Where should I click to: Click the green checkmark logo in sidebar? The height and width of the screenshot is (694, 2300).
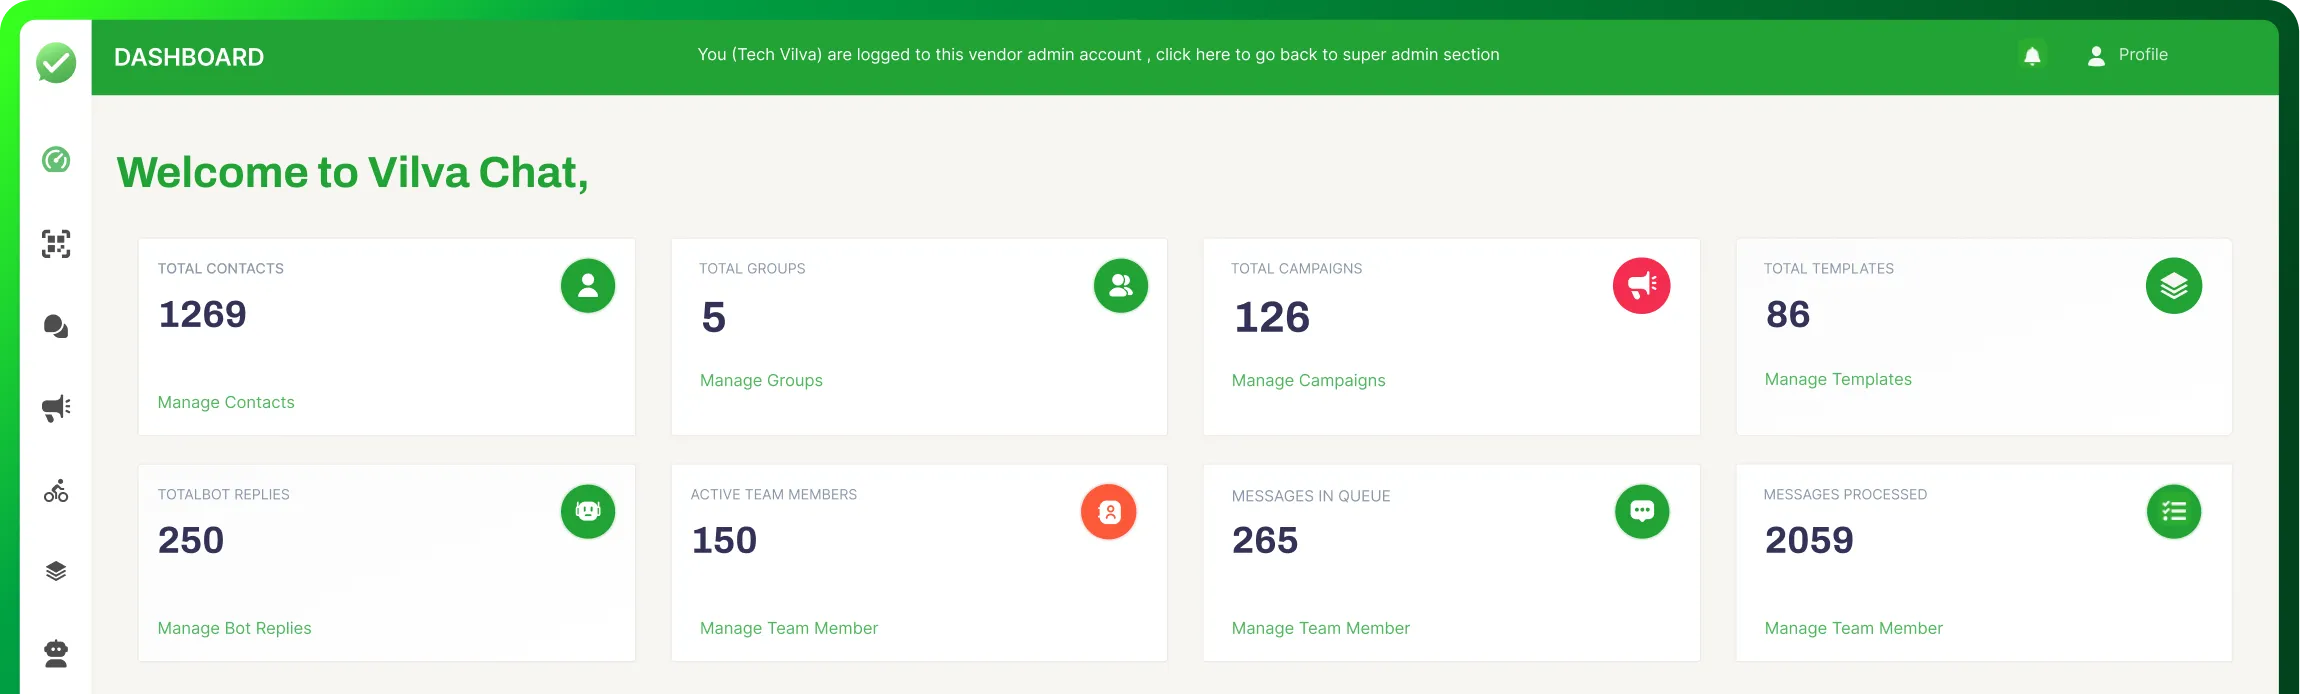[x=56, y=62]
